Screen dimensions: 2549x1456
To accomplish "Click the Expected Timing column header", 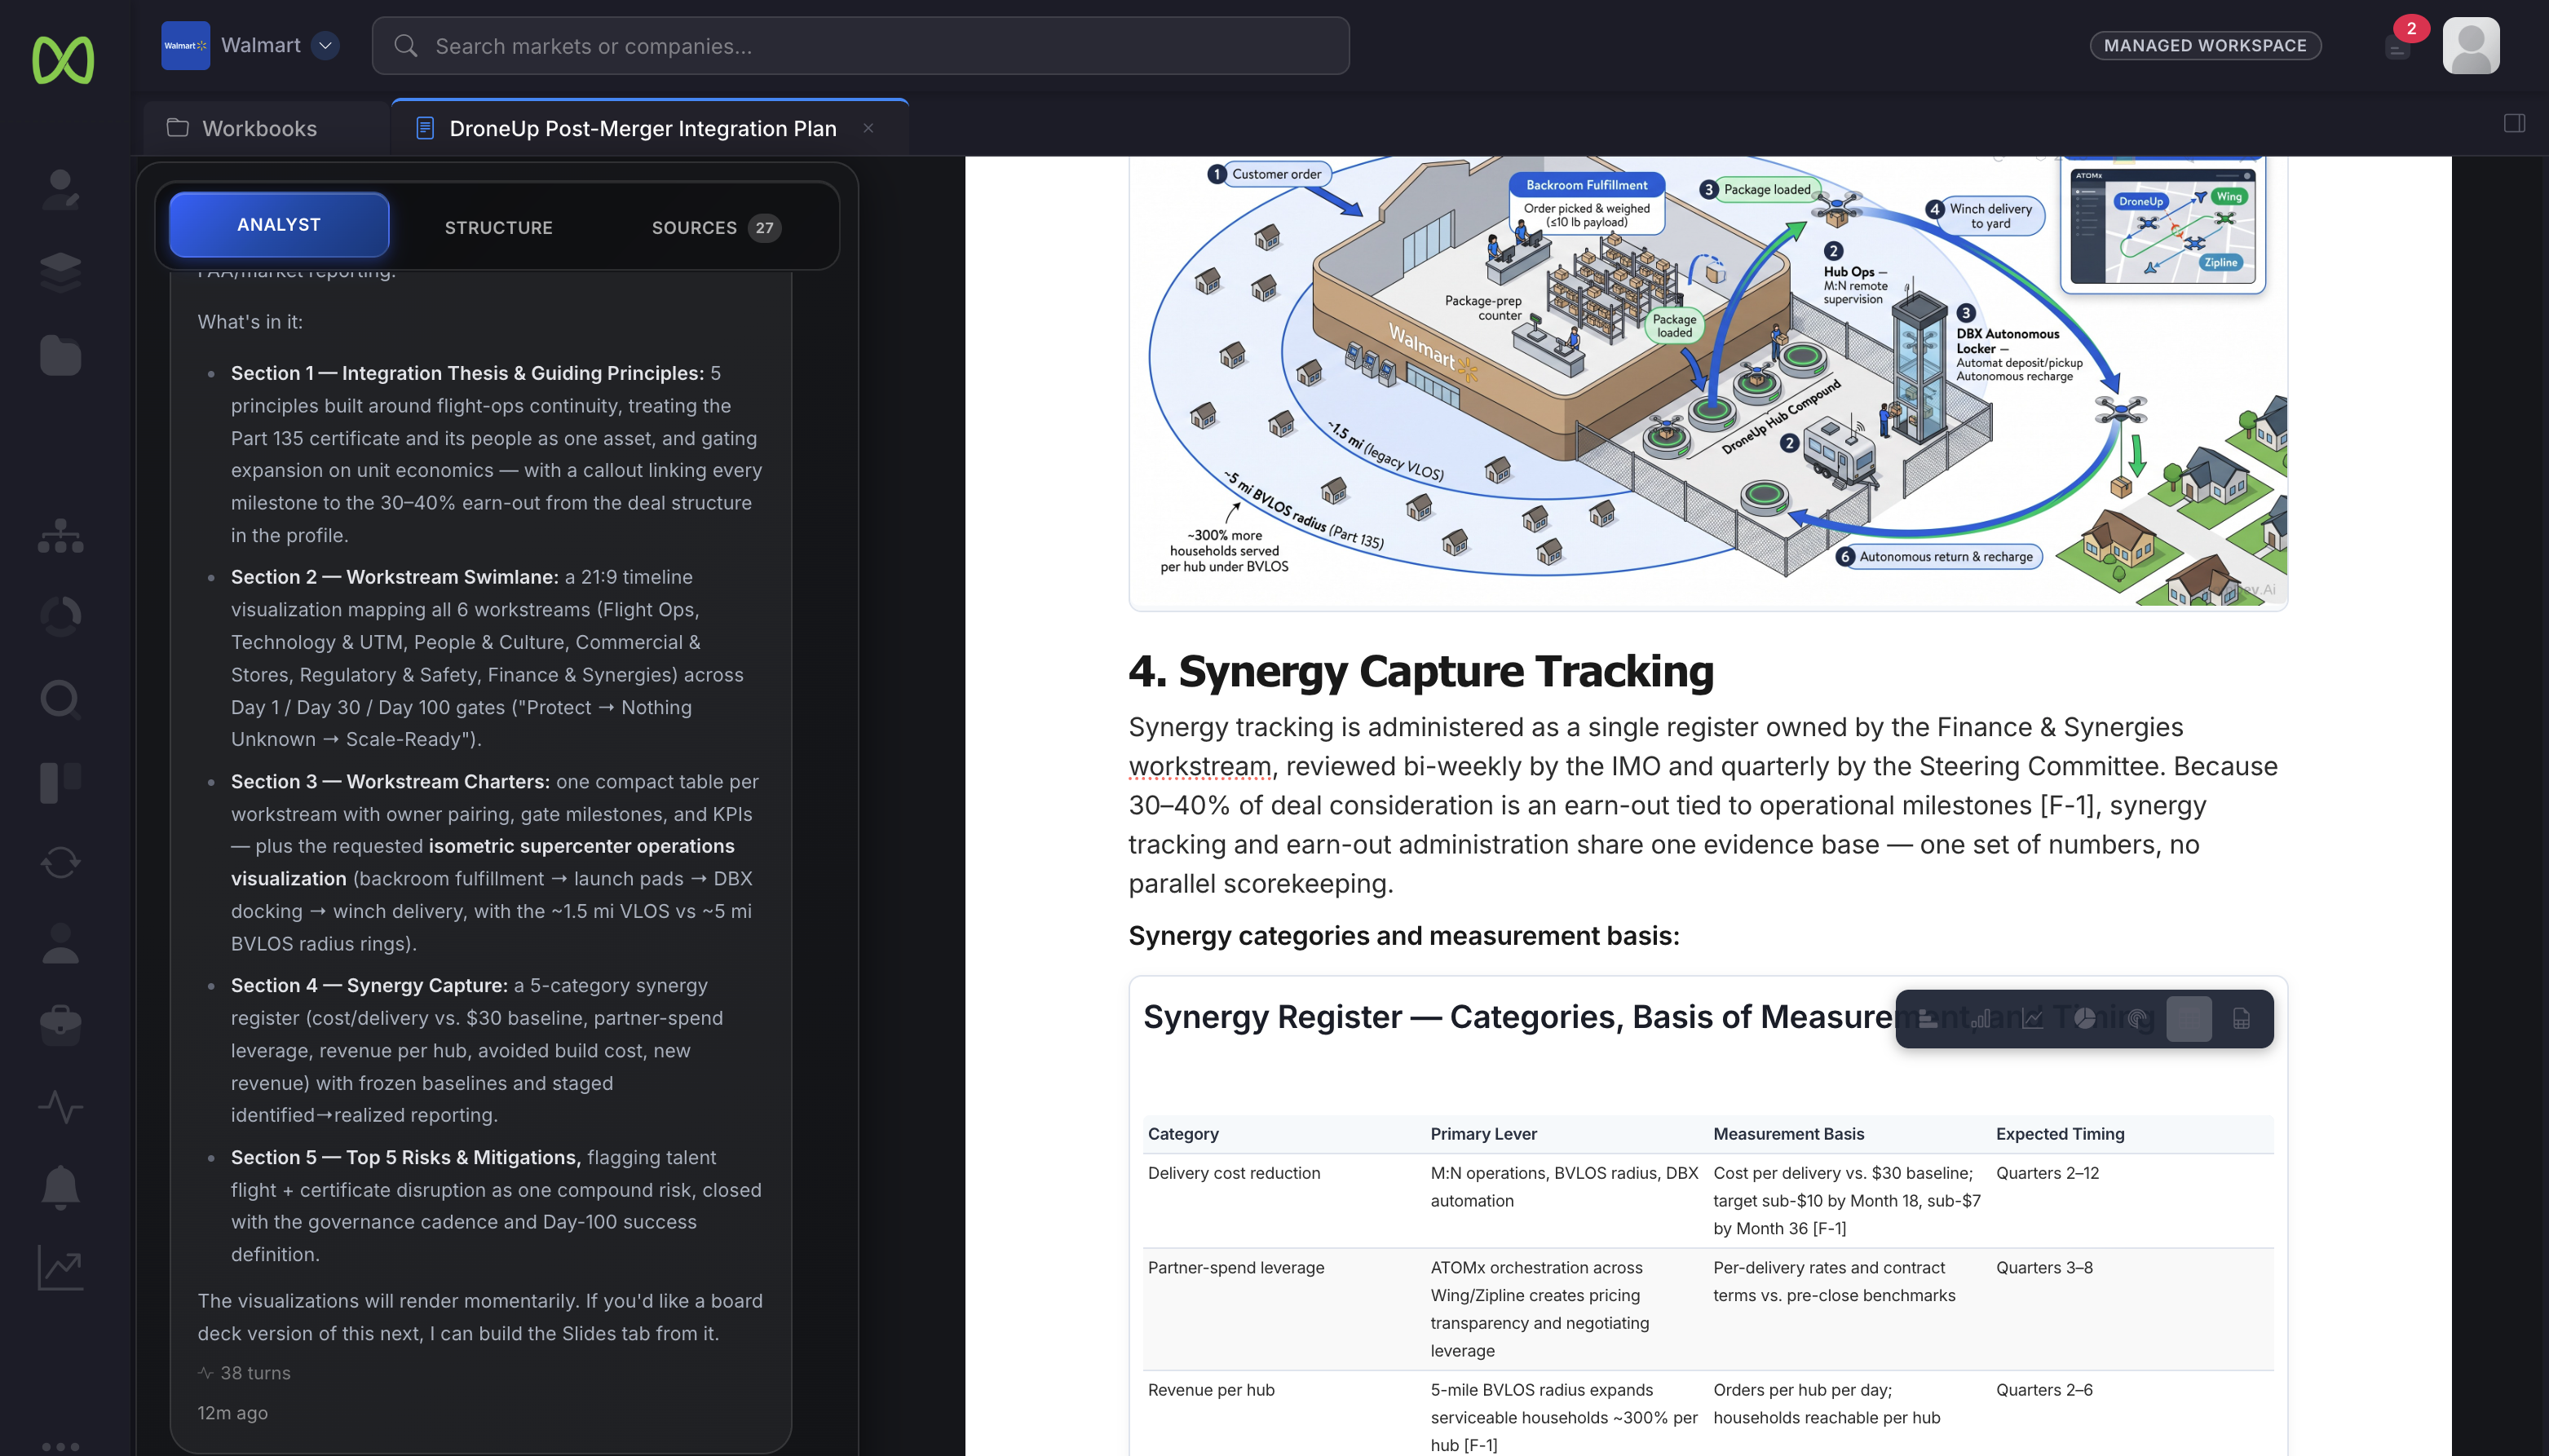I will point(2060,1134).
